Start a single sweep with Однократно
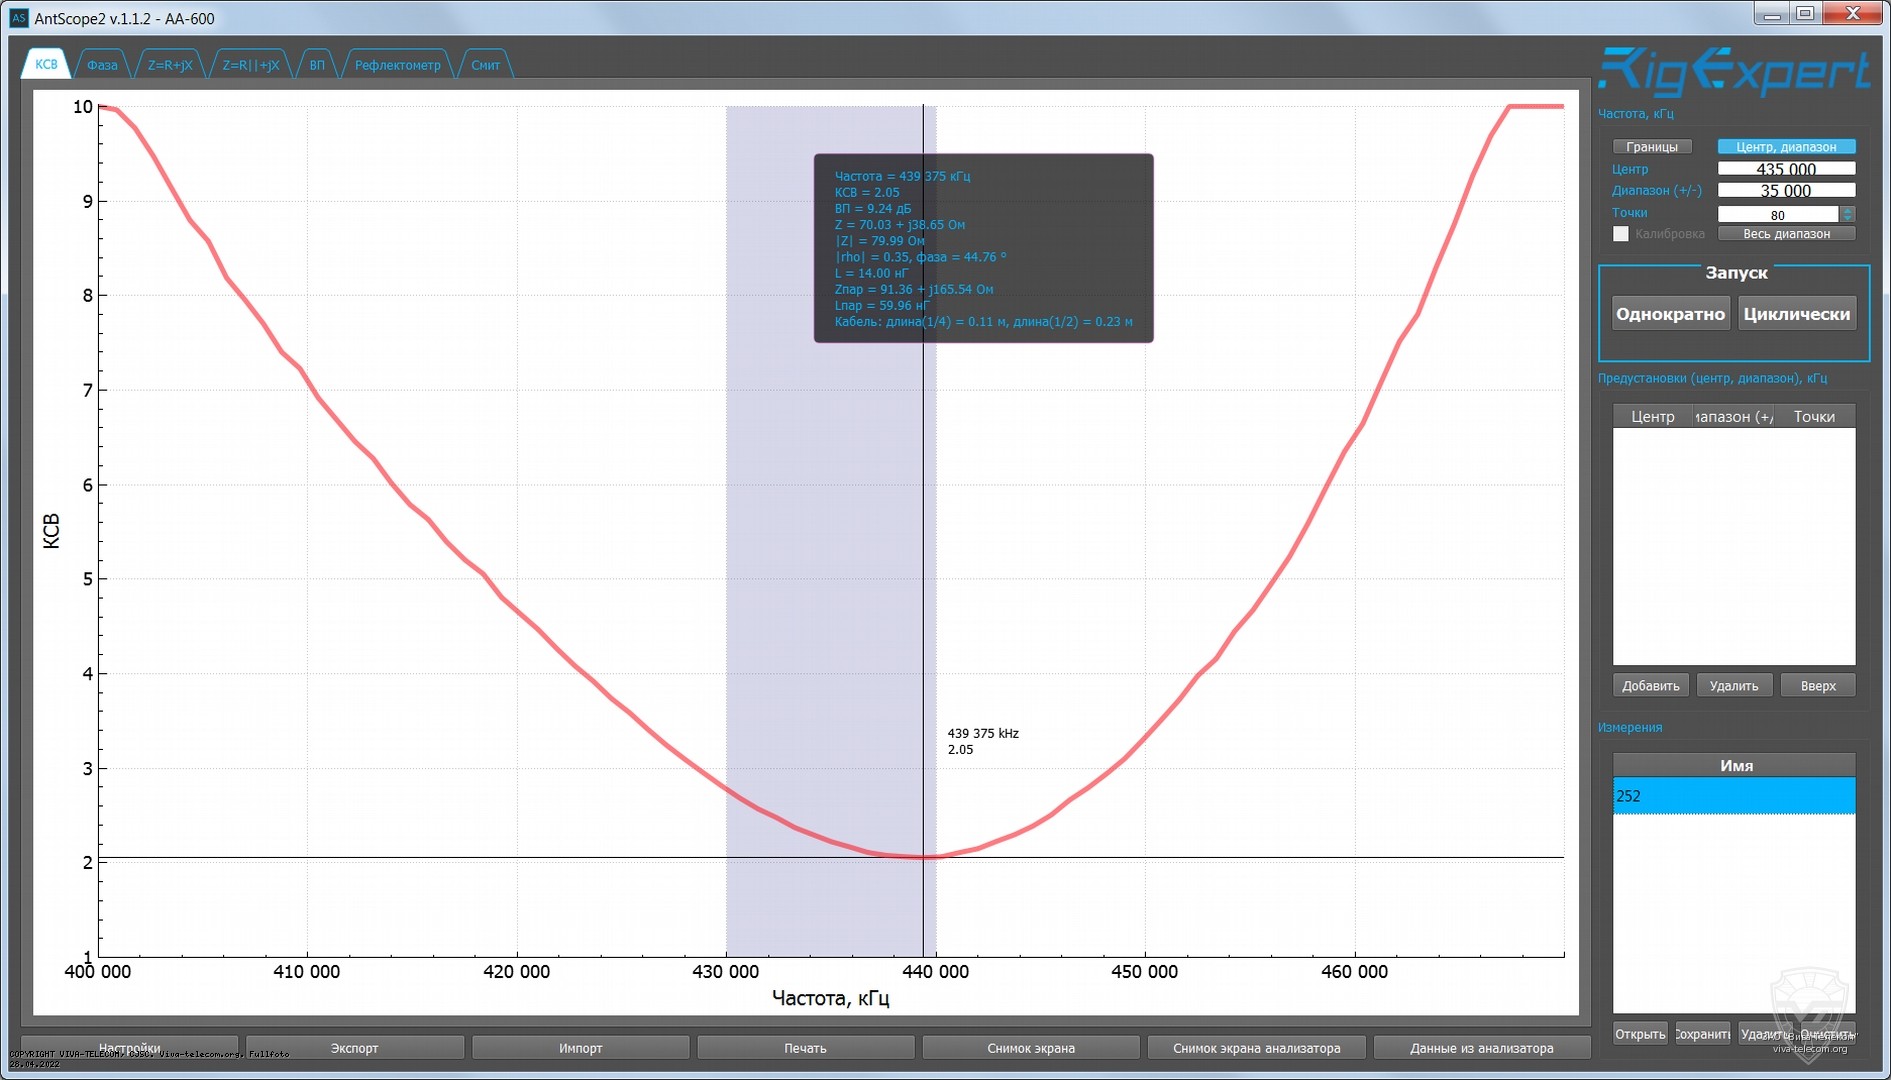This screenshot has width=1891, height=1080. click(1670, 314)
